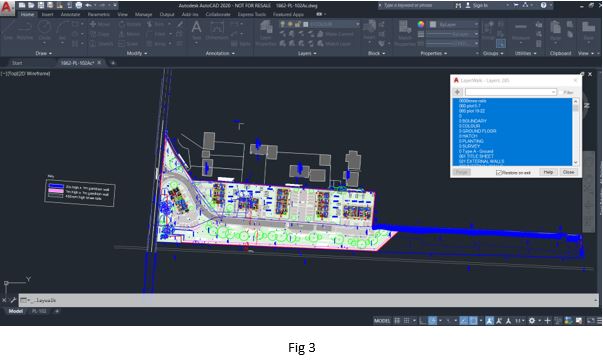Click the command line input field
Viewport: 603px width, 360px height.
(308, 300)
